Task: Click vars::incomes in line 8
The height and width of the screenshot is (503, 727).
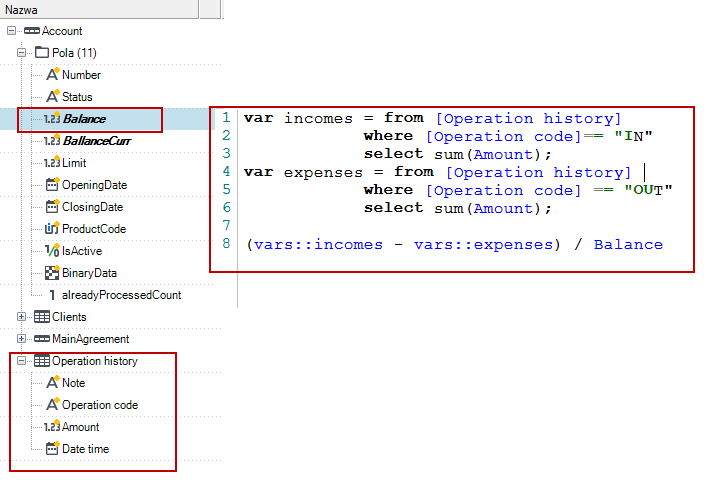Action: tap(319, 244)
